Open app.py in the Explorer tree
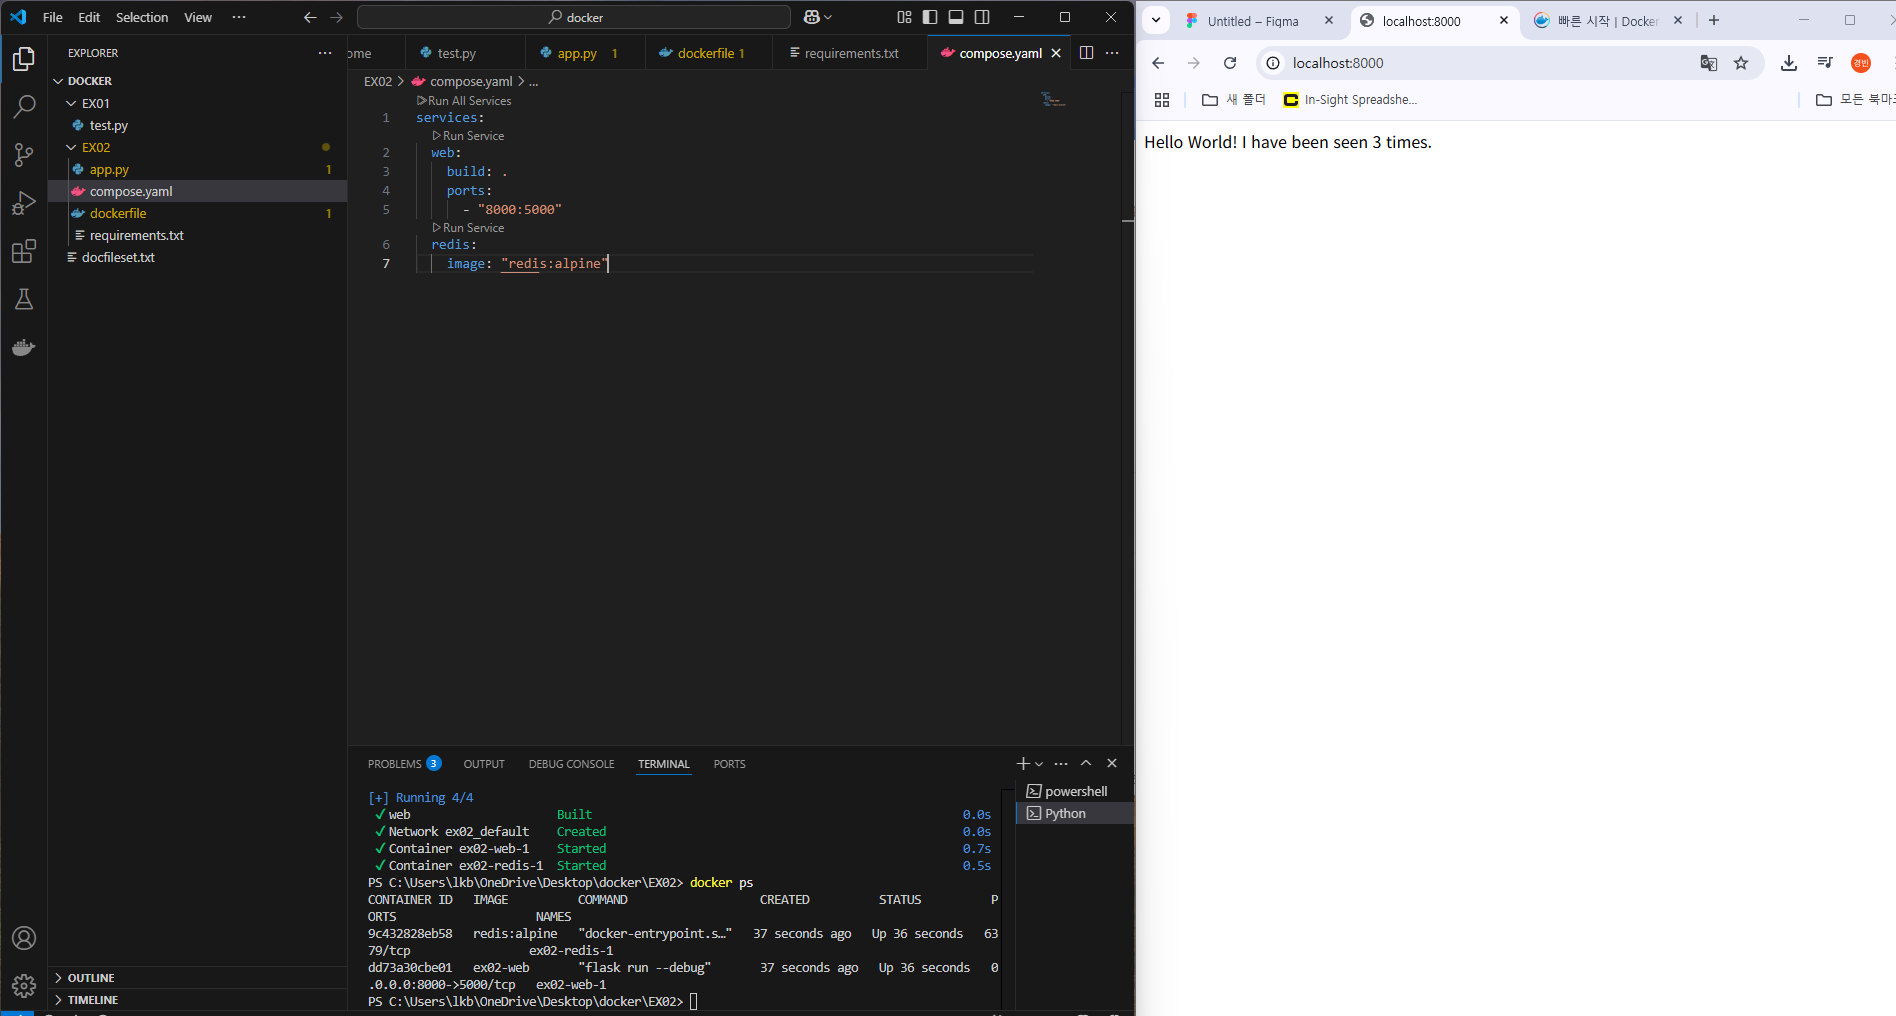Viewport: 1896px width, 1016px height. coord(198,169)
